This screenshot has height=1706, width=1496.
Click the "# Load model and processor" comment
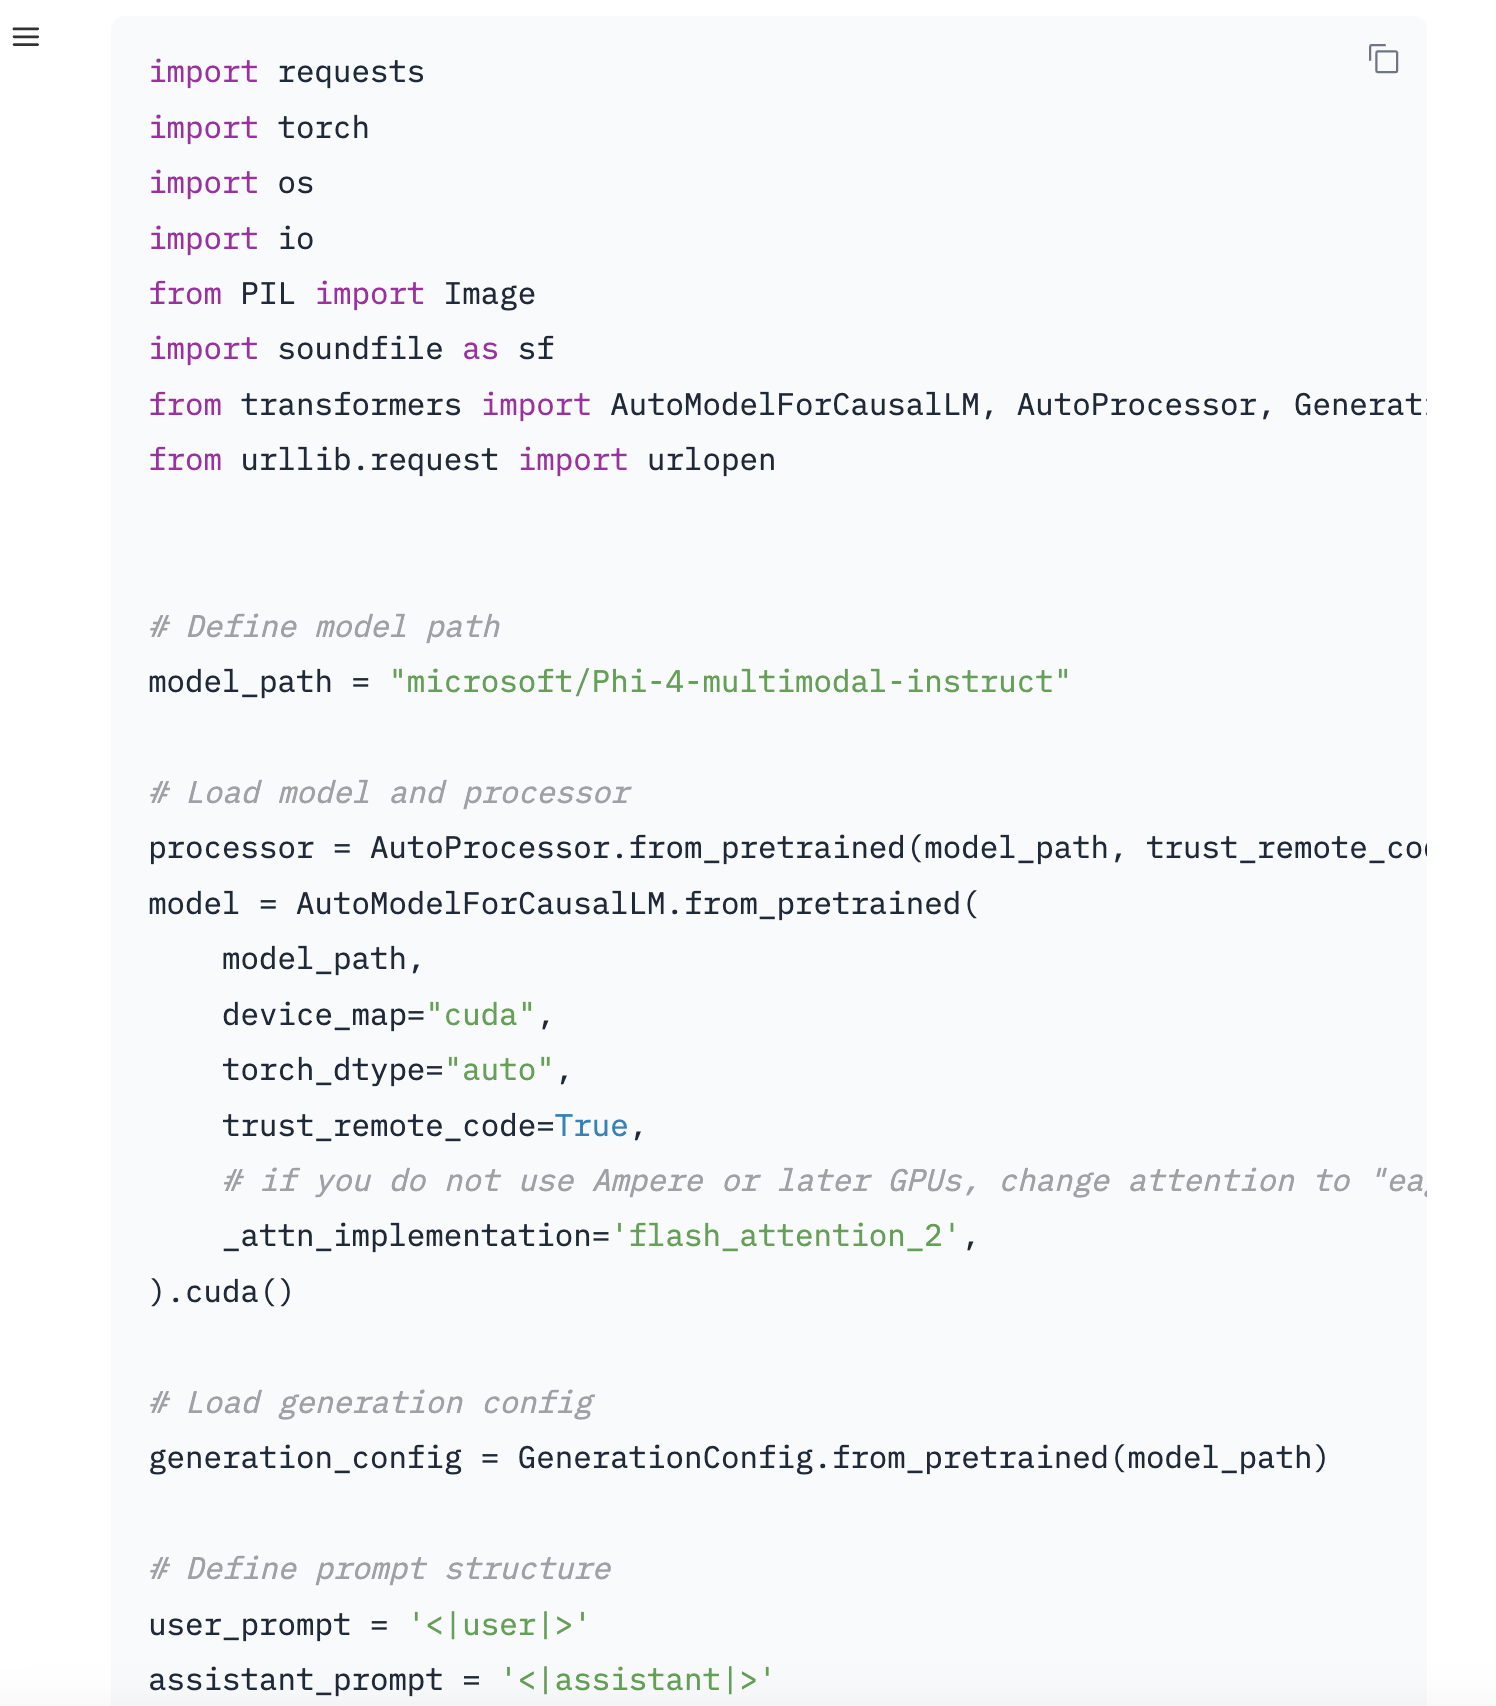click(x=389, y=793)
